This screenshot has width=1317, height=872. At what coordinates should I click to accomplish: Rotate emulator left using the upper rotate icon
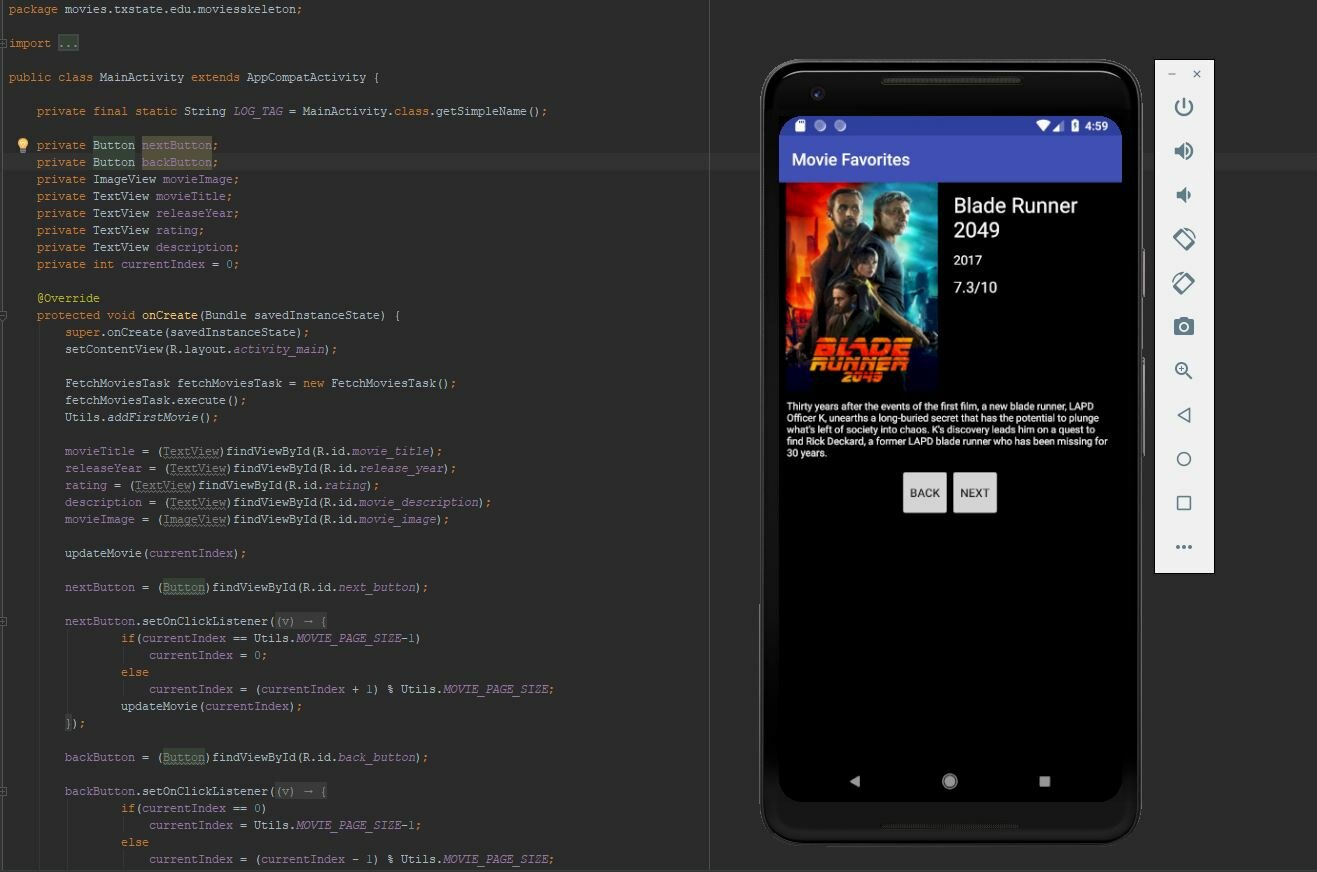tap(1184, 239)
